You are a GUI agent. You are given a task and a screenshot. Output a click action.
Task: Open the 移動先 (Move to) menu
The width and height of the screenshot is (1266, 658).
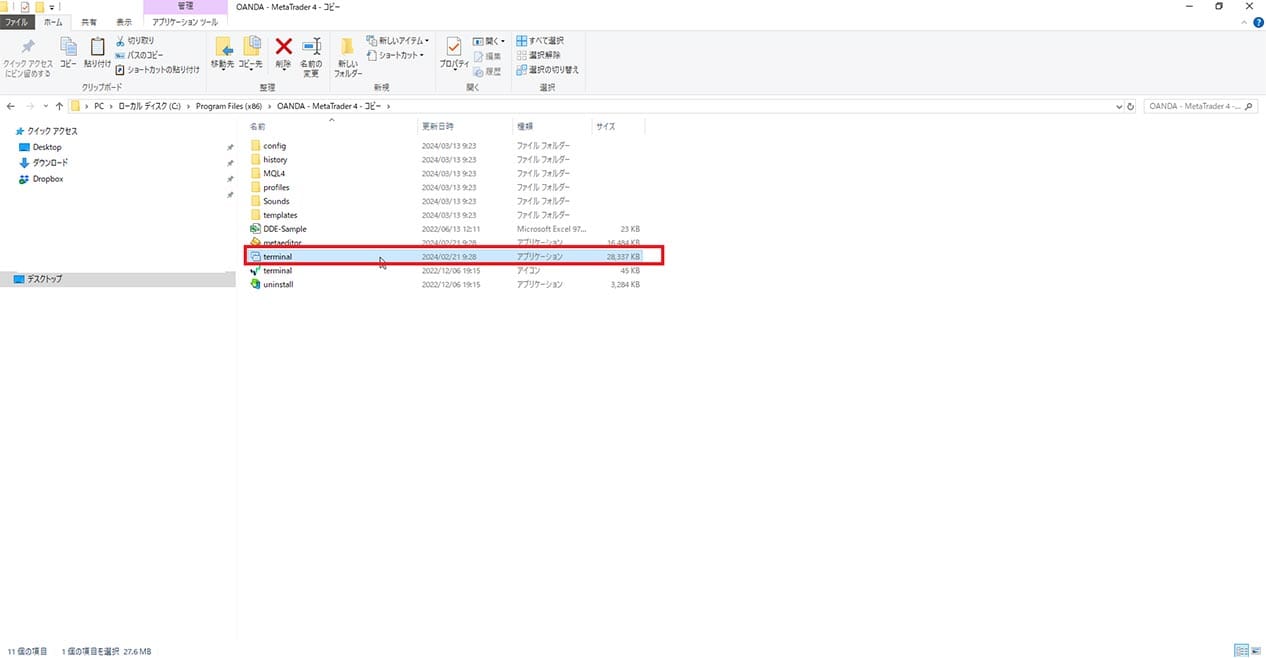click(x=222, y=54)
